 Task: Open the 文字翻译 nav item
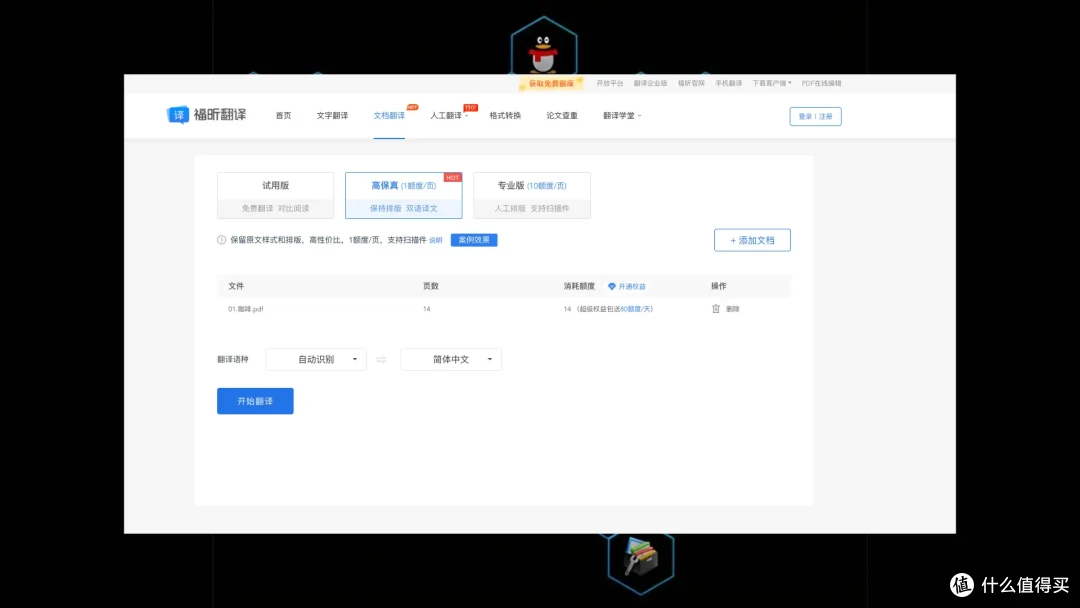pyautogui.click(x=332, y=116)
